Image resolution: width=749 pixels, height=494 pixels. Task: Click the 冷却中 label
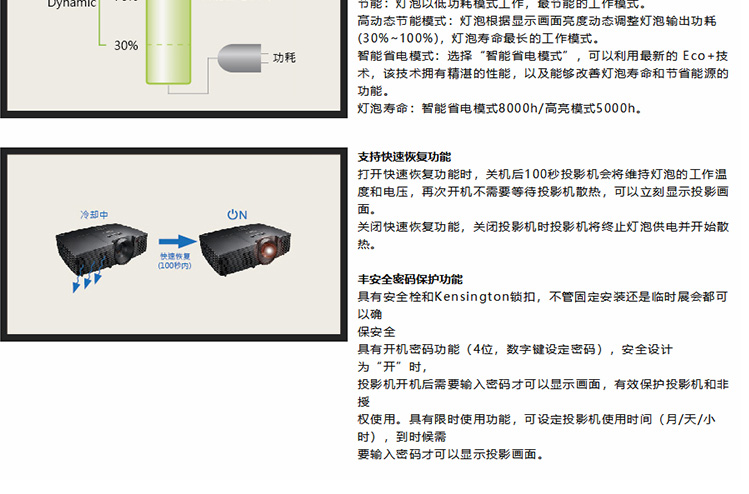[94, 215]
